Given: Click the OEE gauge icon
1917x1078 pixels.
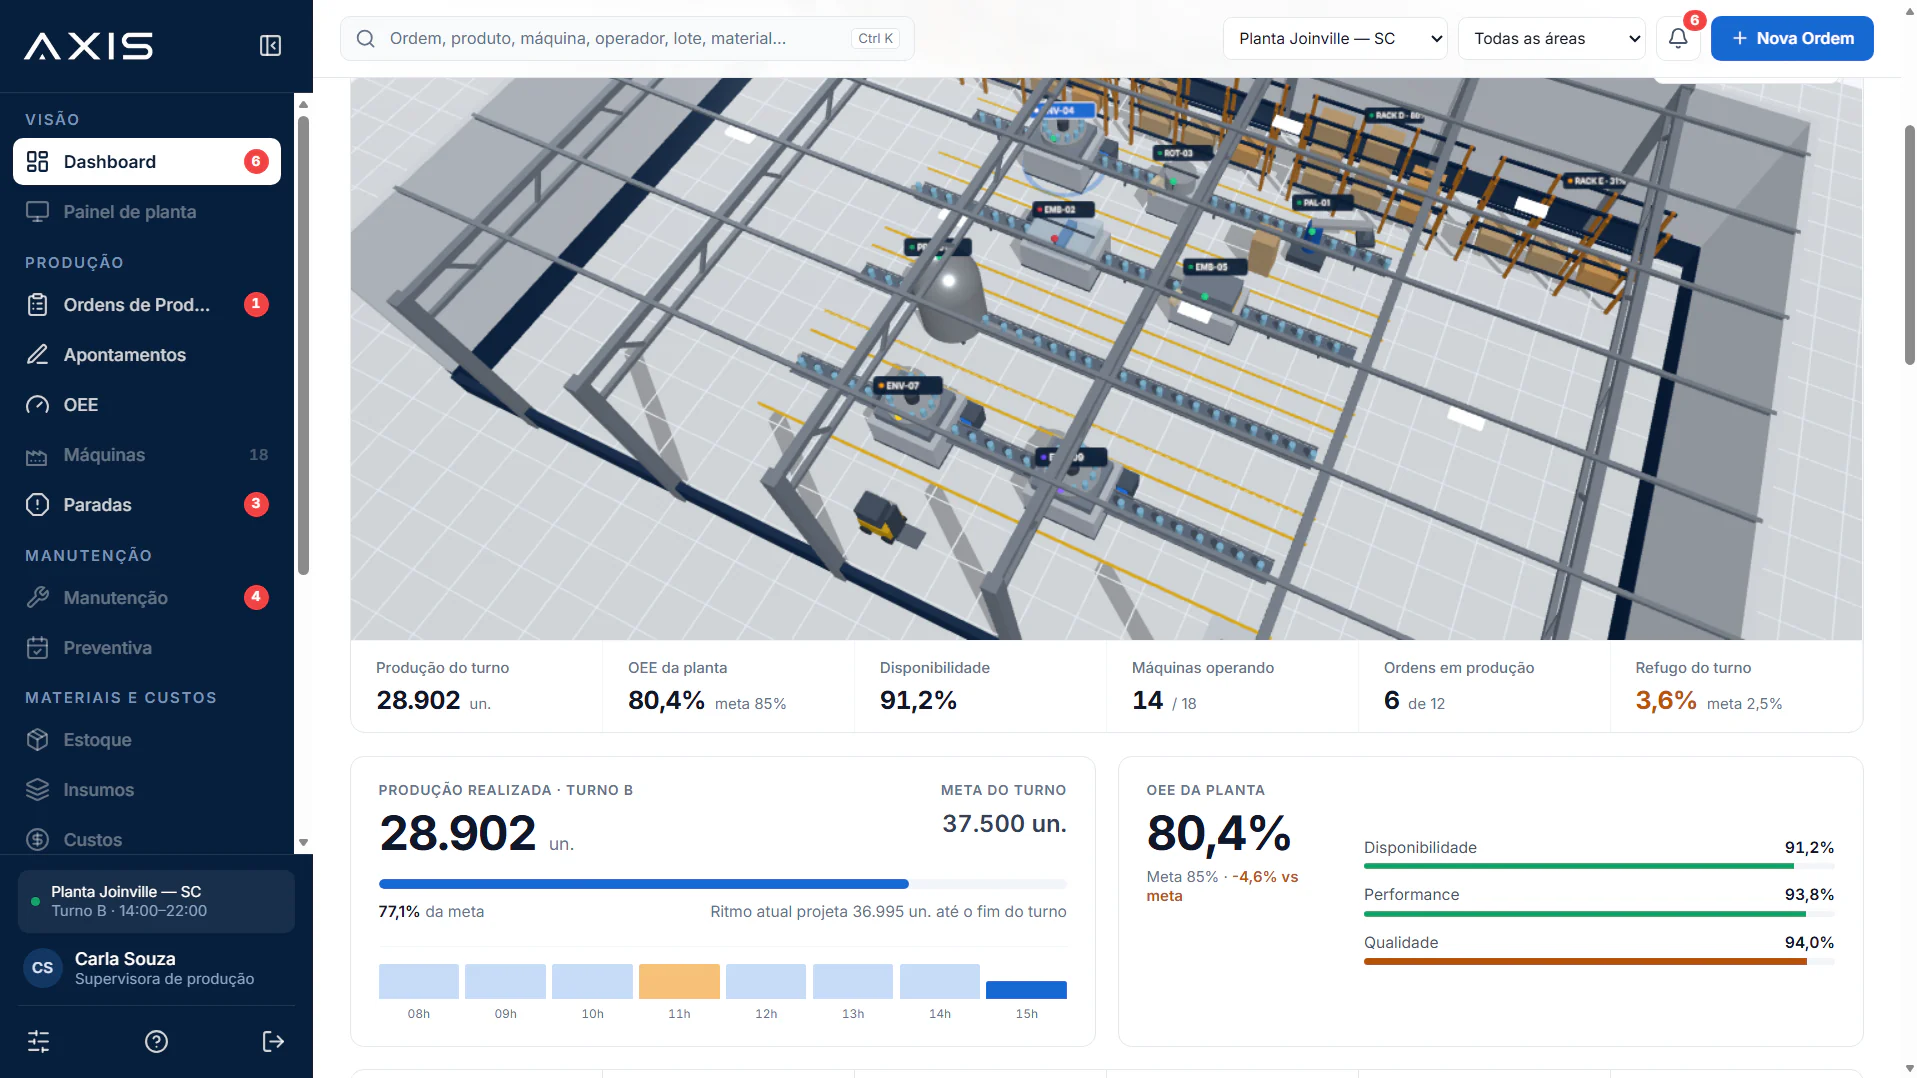Looking at the screenshot, I should 37,405.
